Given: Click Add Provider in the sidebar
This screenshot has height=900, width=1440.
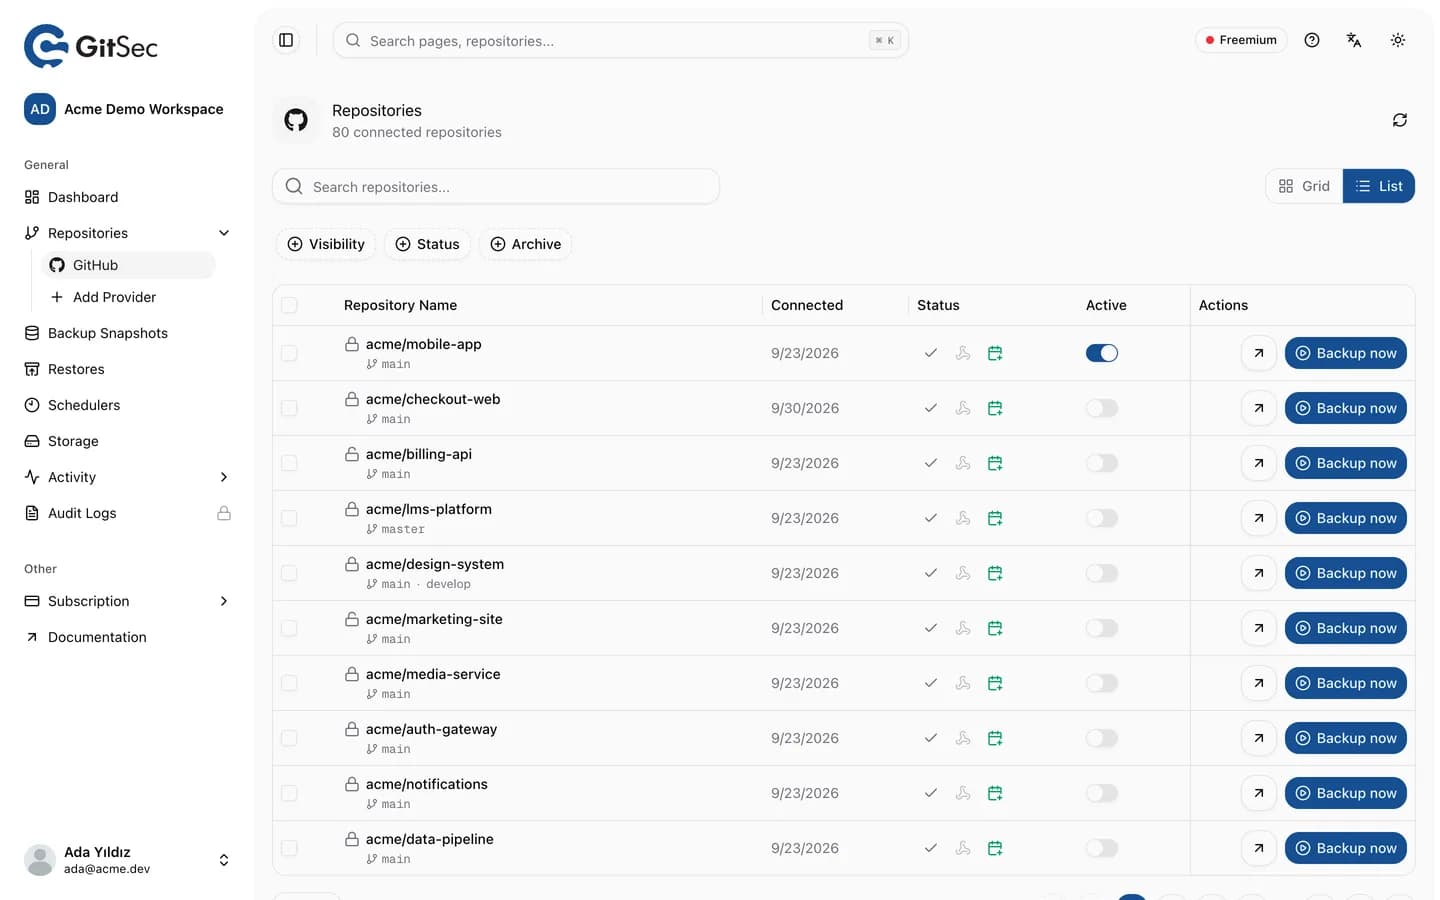Looking at the screenshot, I should (x=128, y=297).
